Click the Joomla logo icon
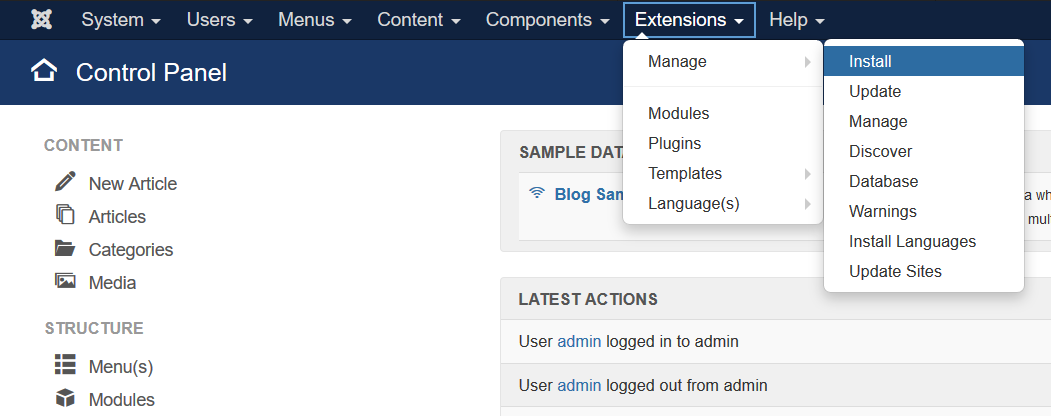 42,20
